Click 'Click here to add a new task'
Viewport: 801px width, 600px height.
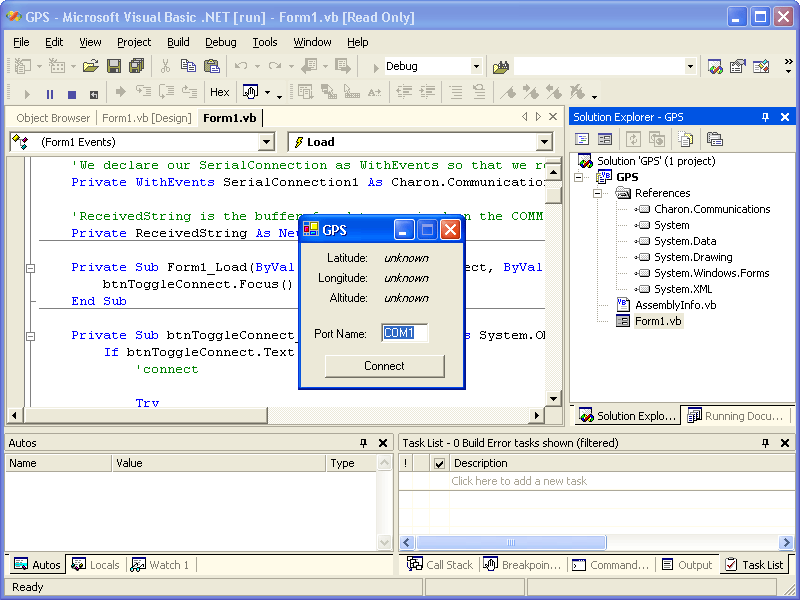click(519, 481)
